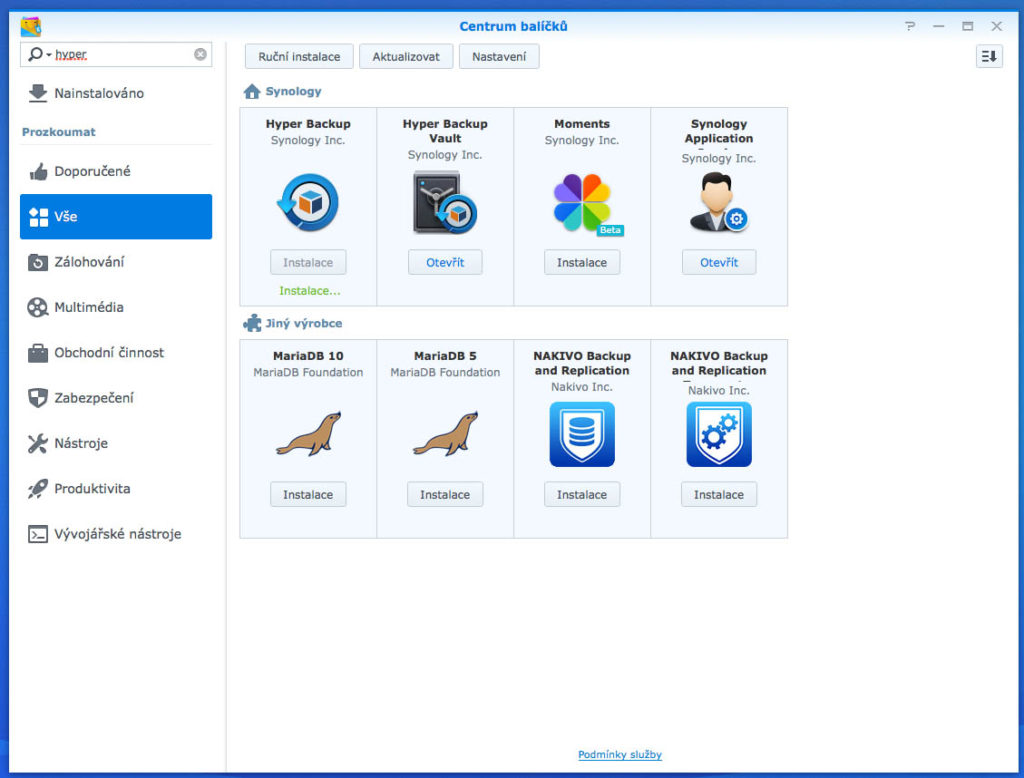Click the green Instalace... status text
The image size is (1024, 778).
click(x=310, y=291)
